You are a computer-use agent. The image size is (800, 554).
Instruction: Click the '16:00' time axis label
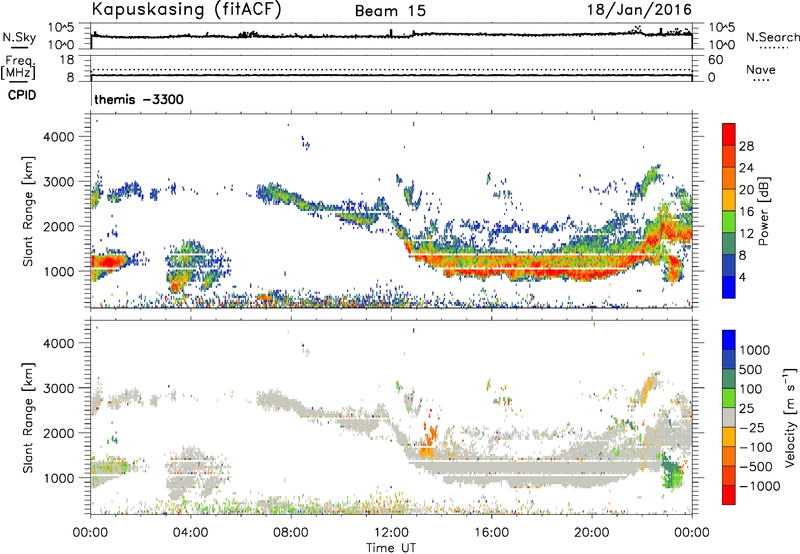tap(491, 533)
